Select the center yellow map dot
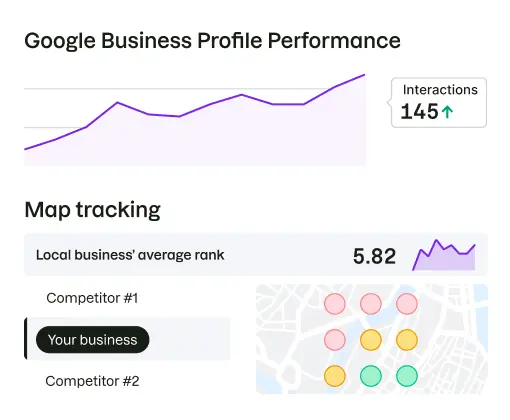Screen dimensions: 510x420 pos(371,340)
